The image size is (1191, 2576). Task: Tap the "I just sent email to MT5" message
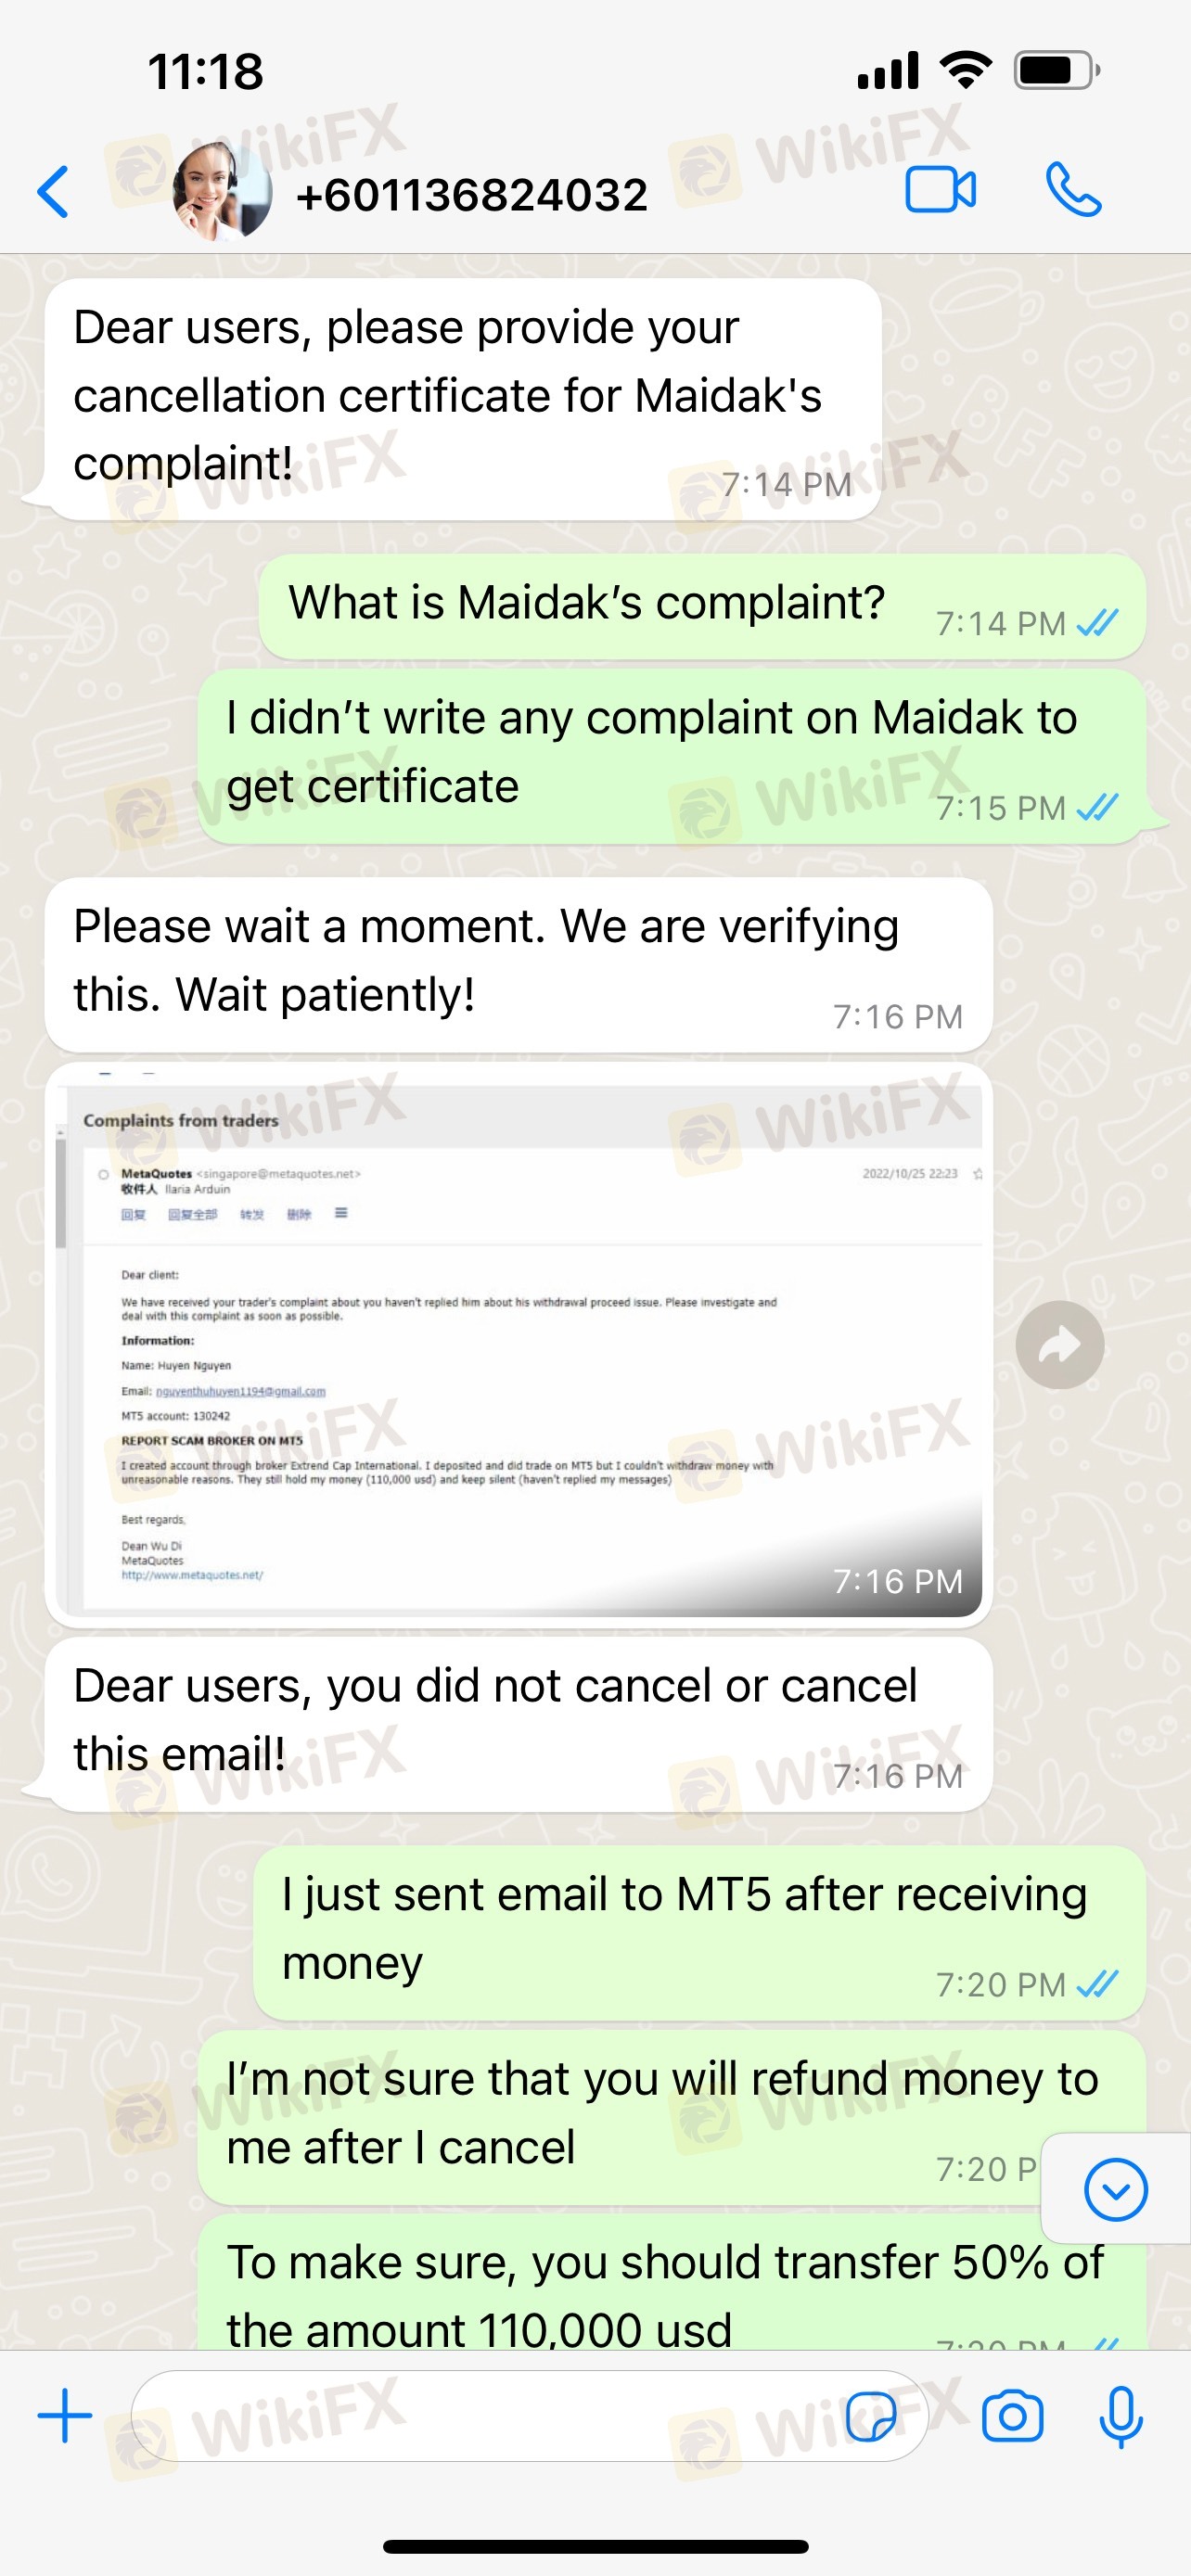point(699,1933)
